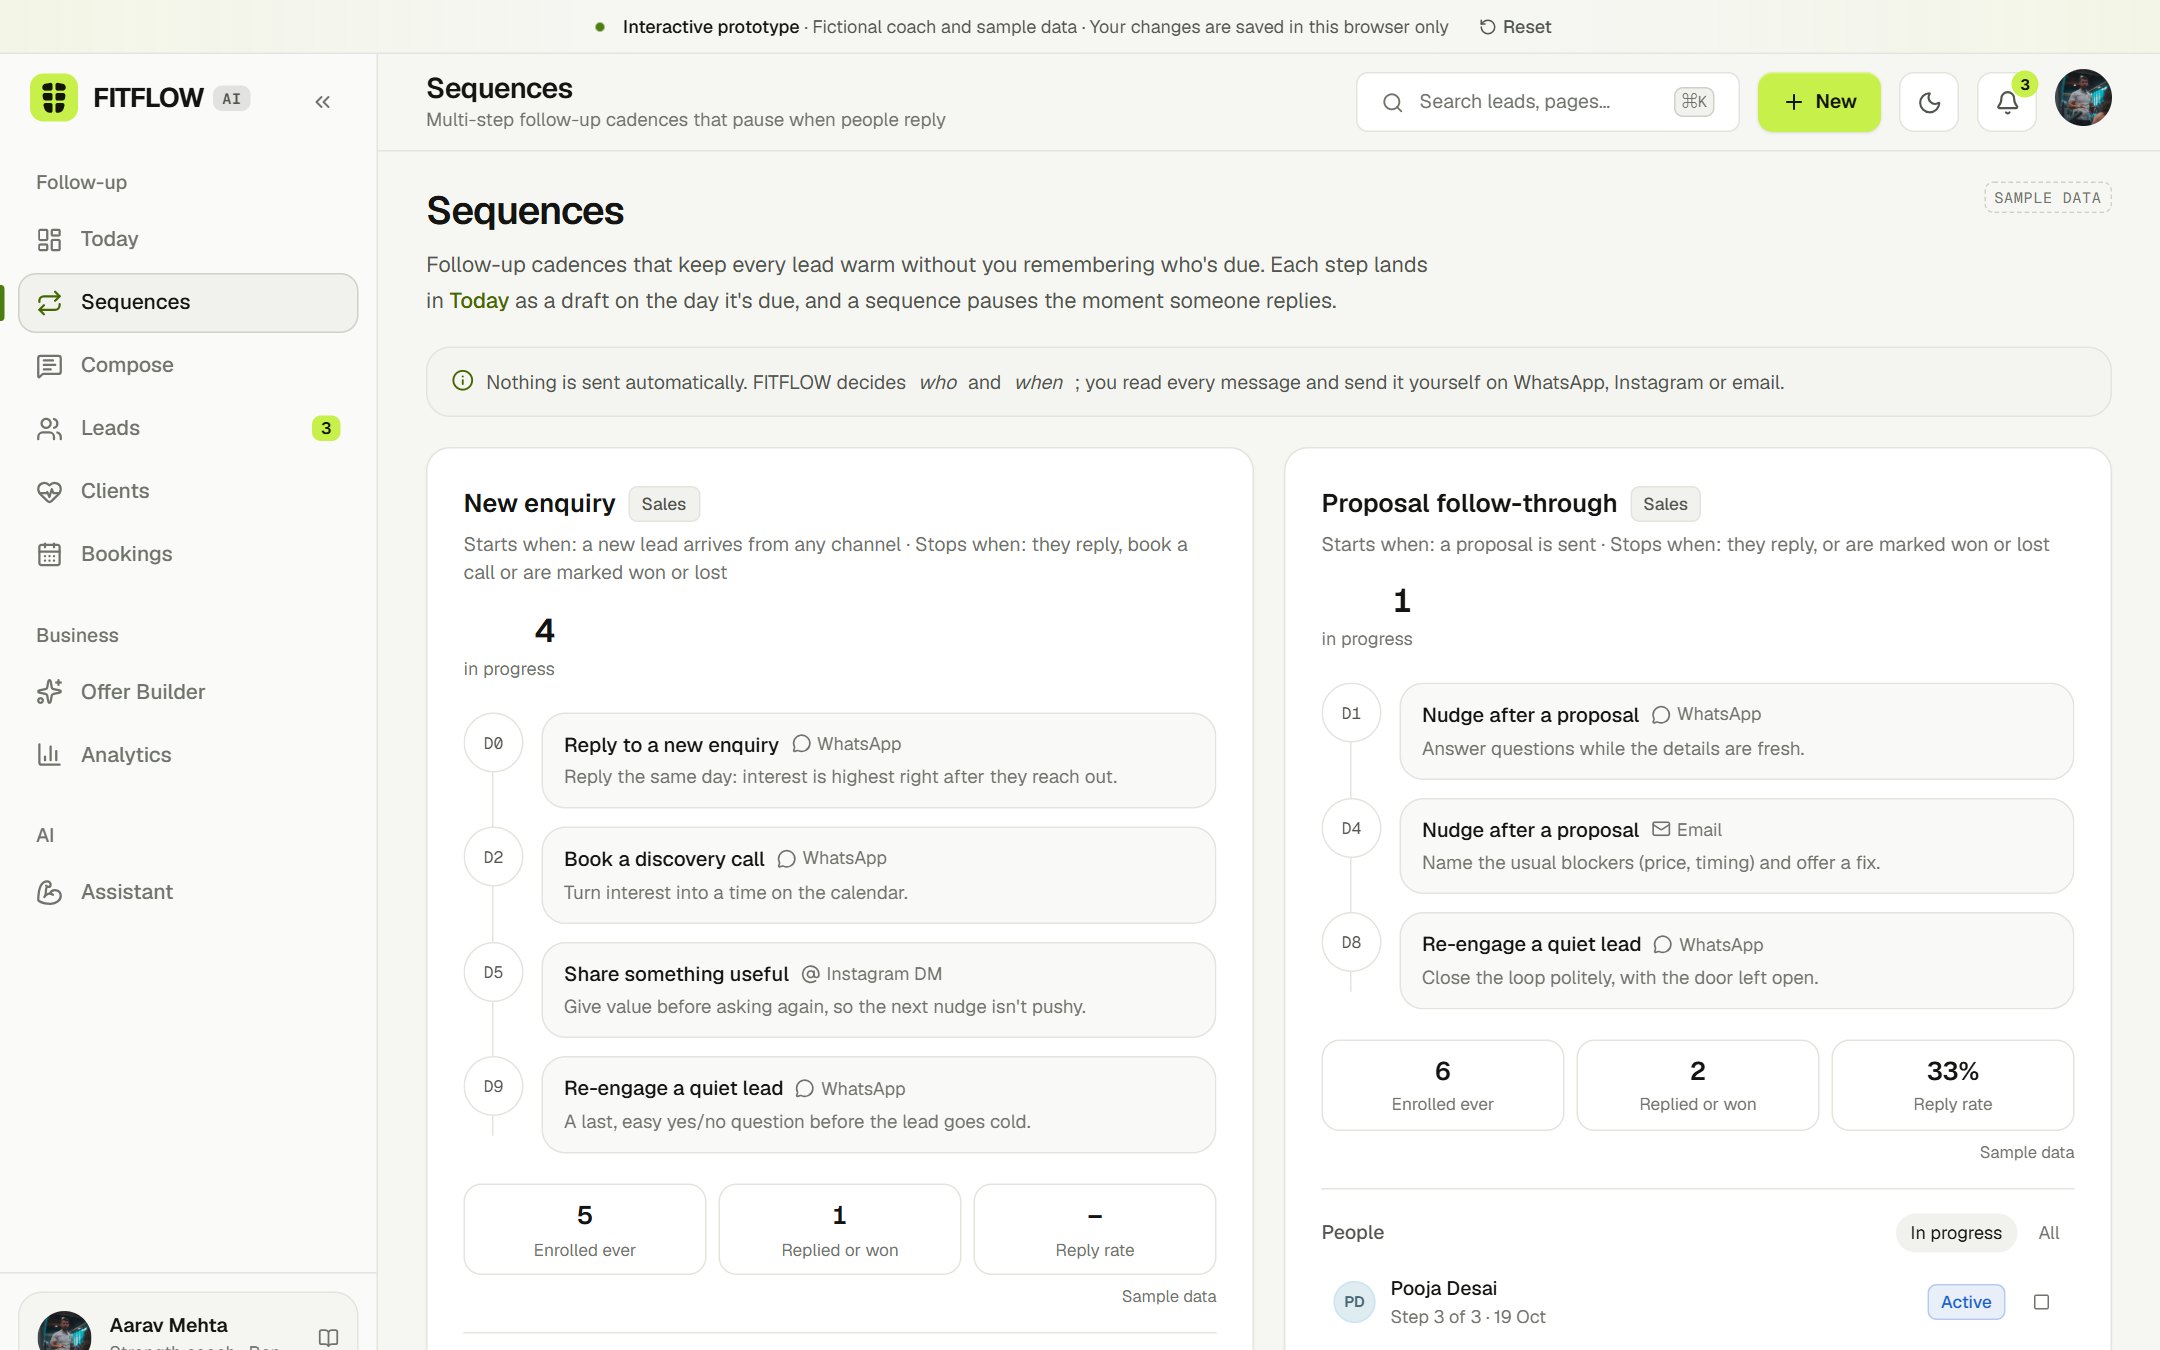Go to Leads in sidebar

pyautogui.click(x=188, y=428)
